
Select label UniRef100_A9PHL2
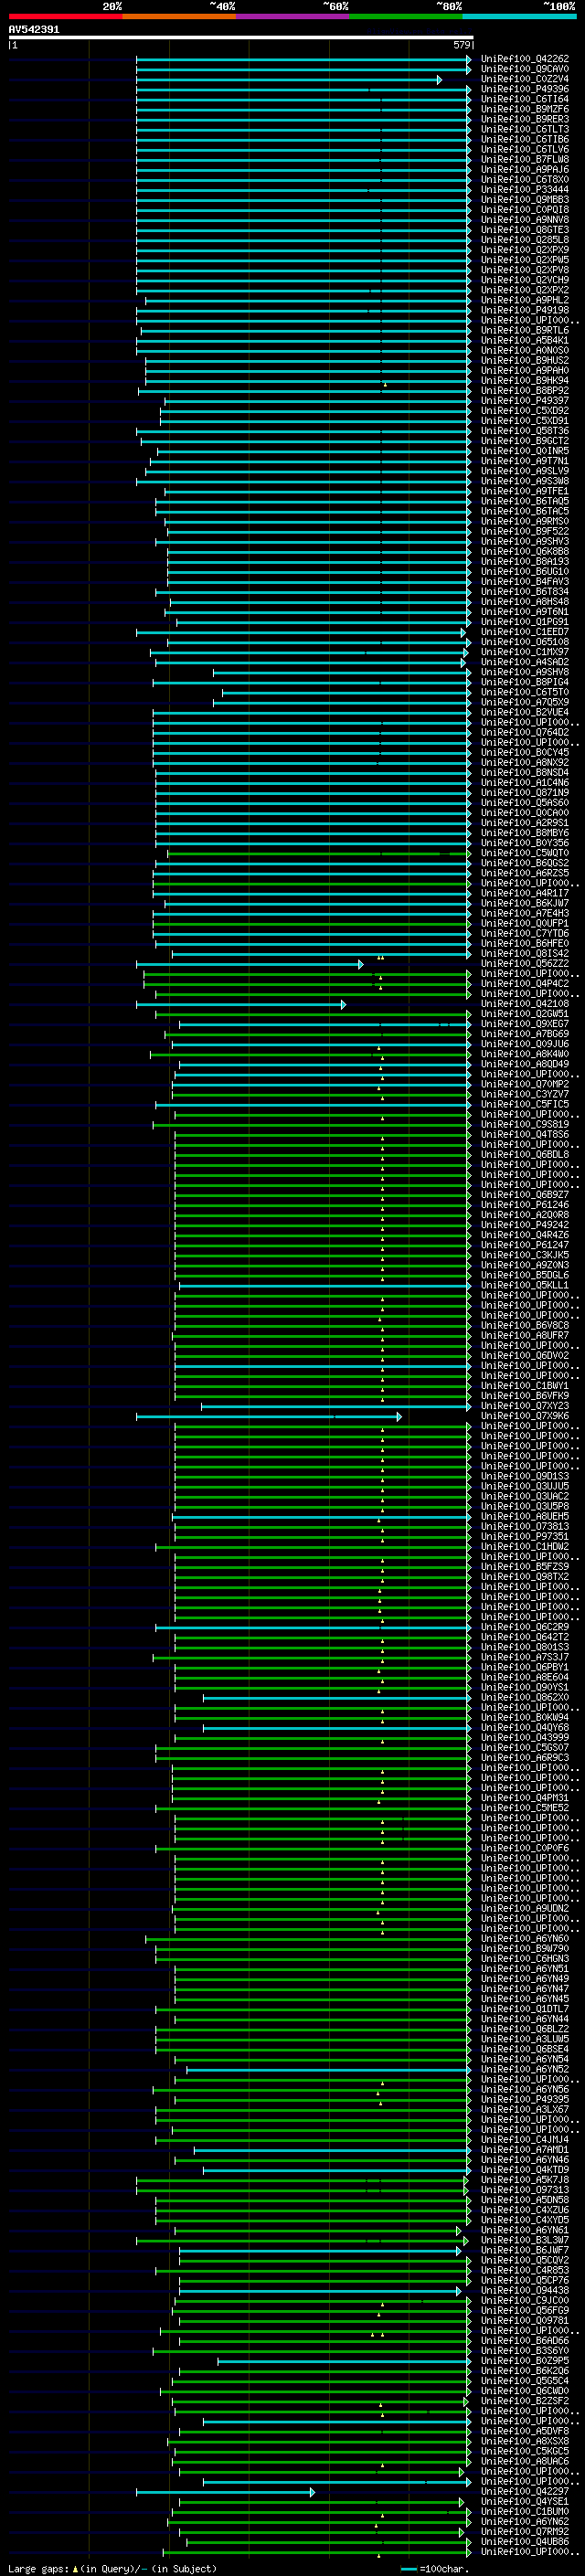(x=525, y=300)
